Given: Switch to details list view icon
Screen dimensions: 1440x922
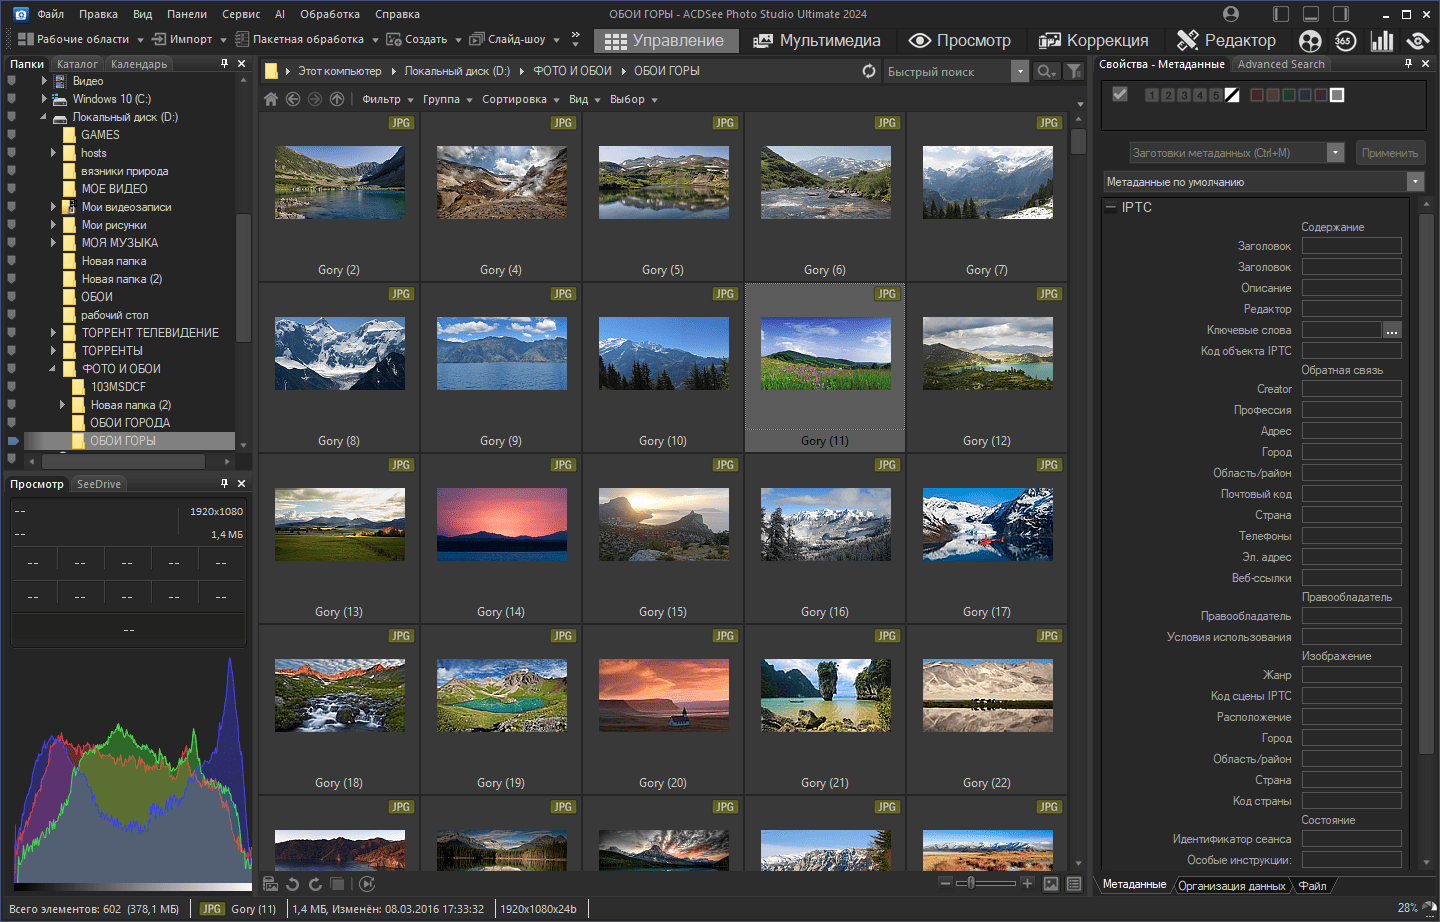Looking at the screenshot, I should tap(1074, 884).
